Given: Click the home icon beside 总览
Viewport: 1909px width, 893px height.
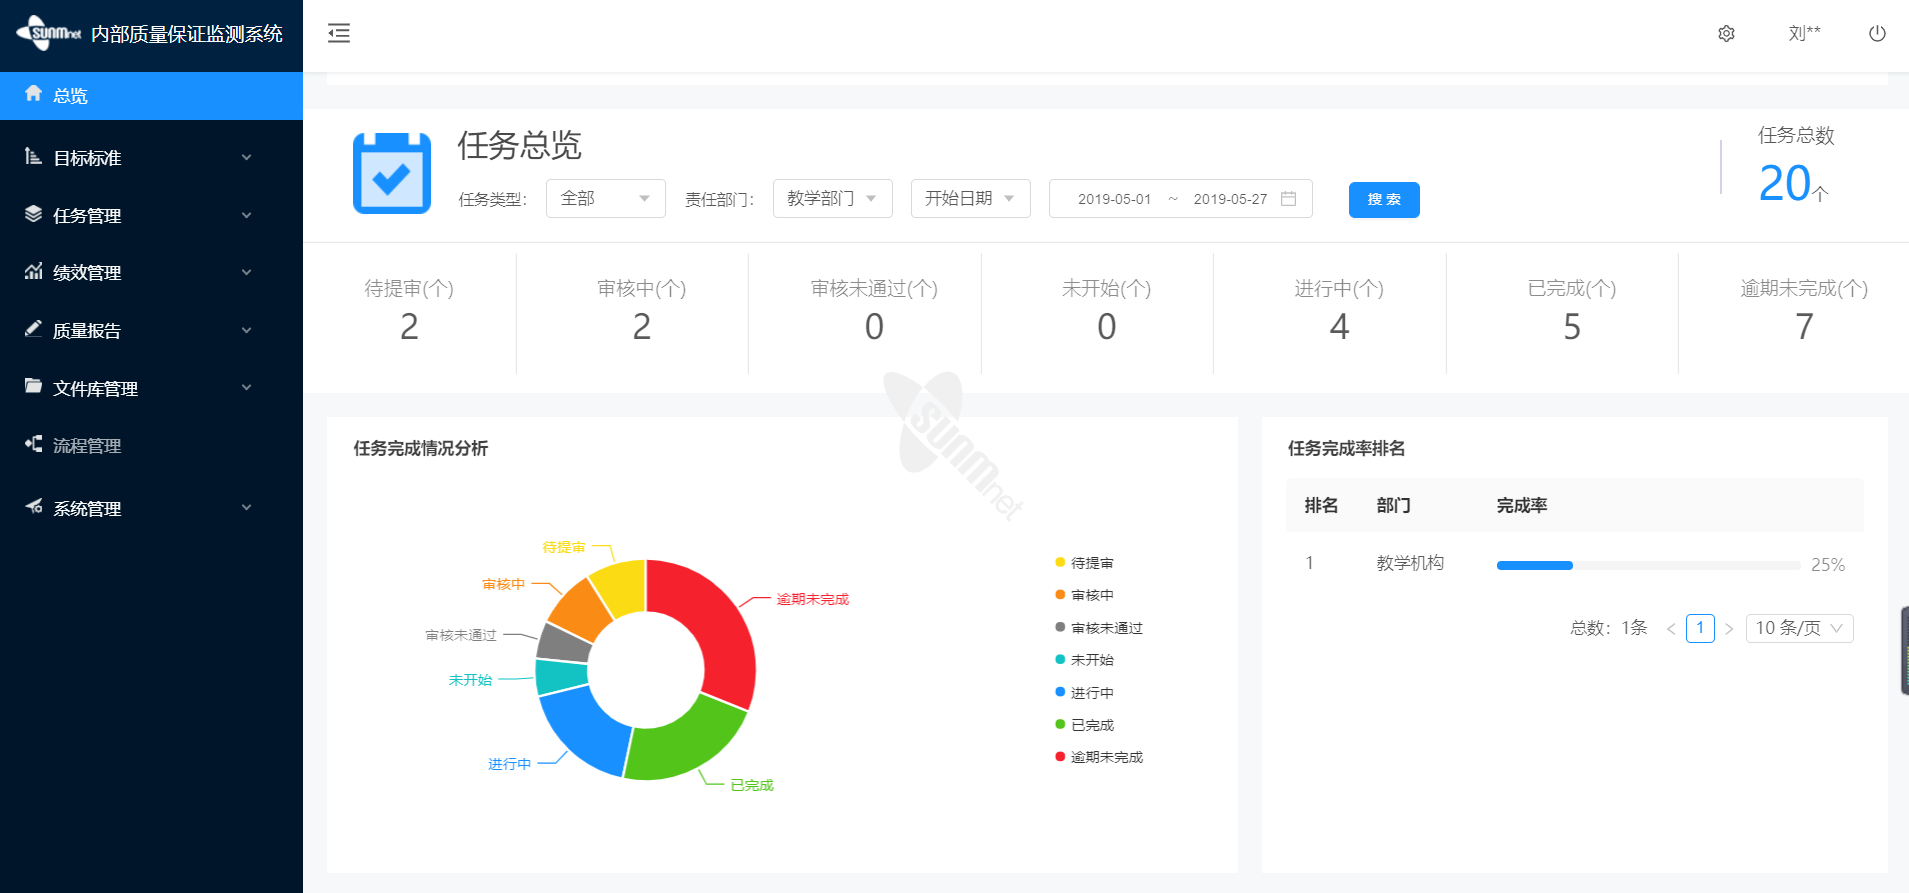Looking at the screenshot, I should coord(33,94).
